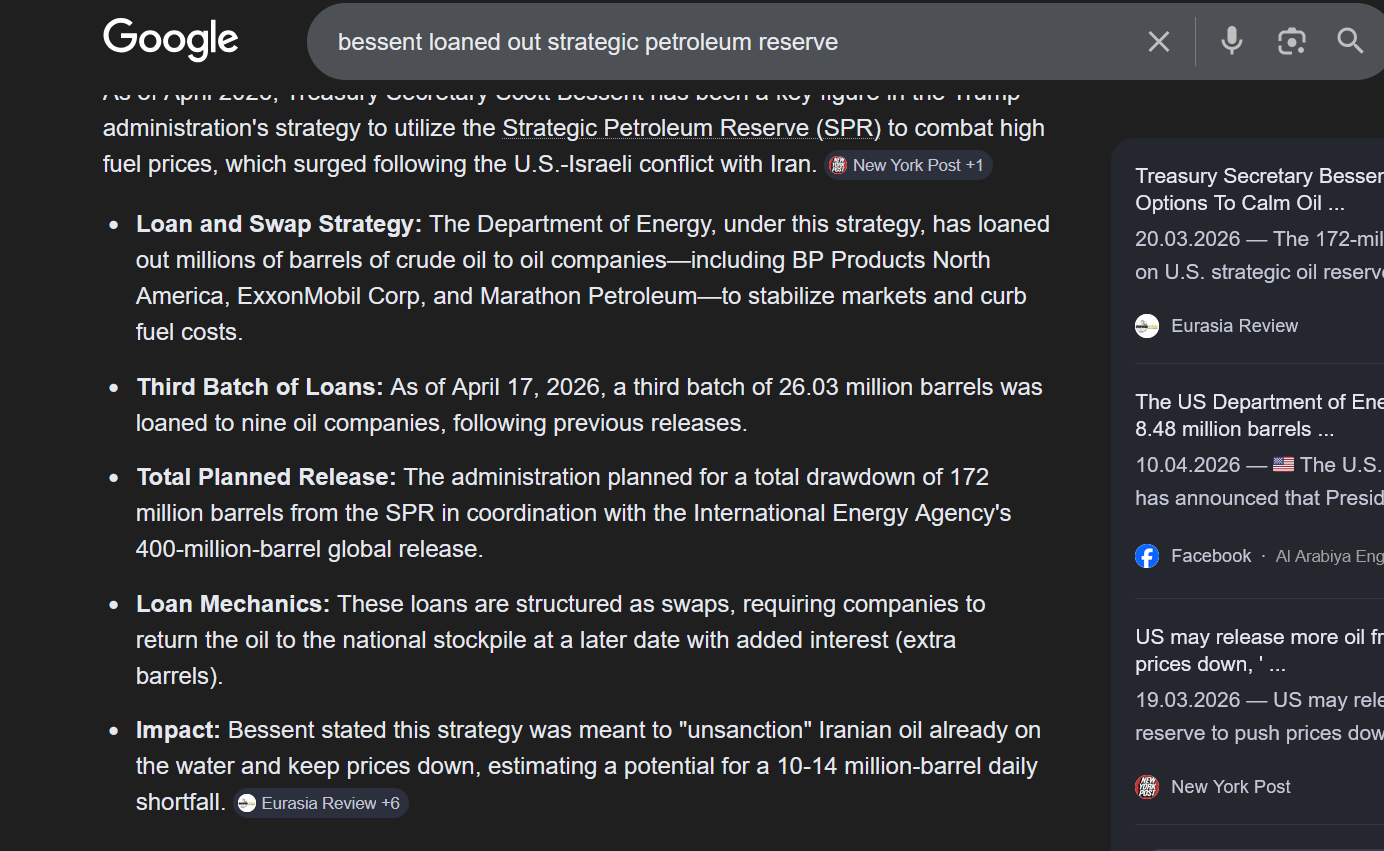The height and width of the screenshot is (851, 1384).
Task: Open the Eurasia Review +6 source chip
Action: (321, 803)
